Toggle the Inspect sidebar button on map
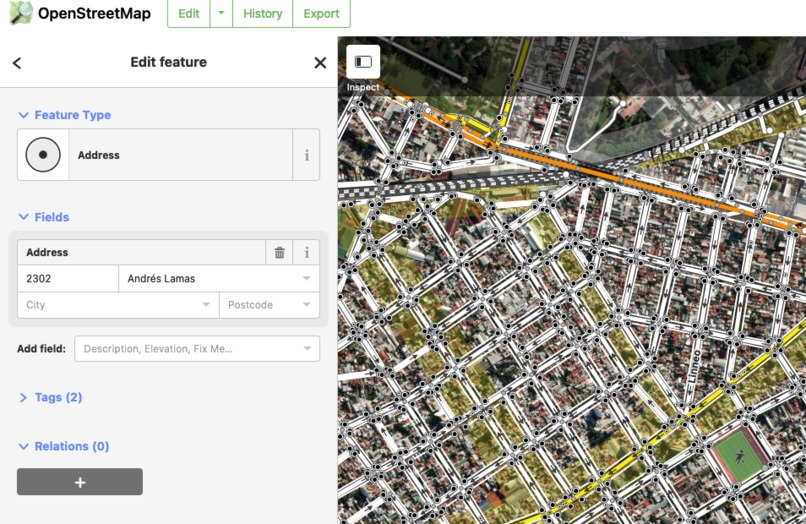This screenshot has width=806, height=524. tap(363, 62)
